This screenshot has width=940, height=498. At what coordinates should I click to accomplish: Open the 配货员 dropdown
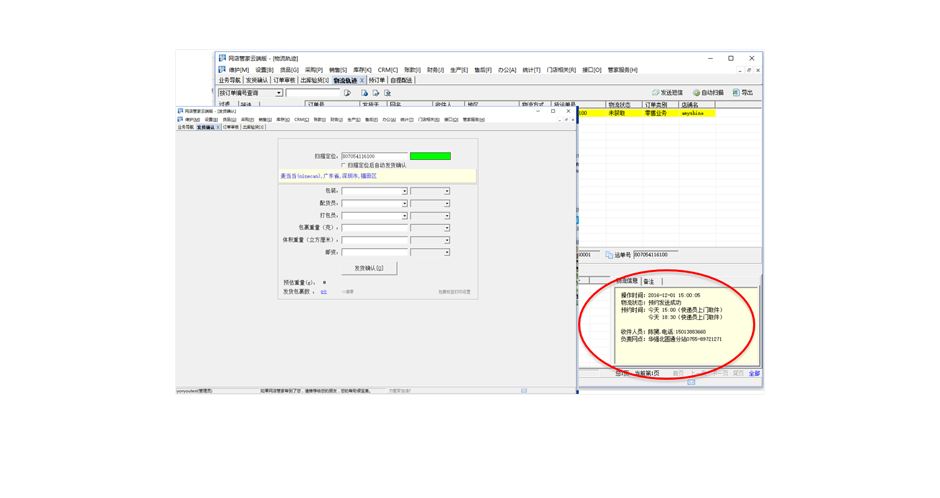pos(404,204)
